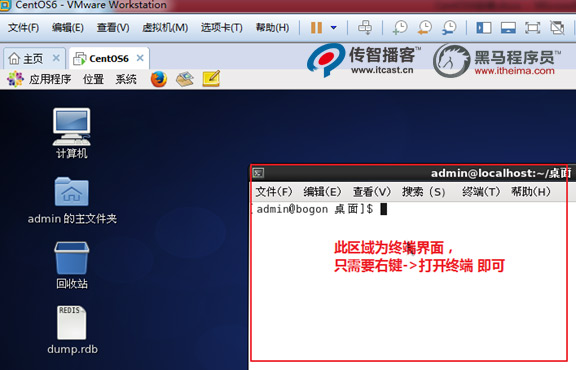Close the CentOS6 tab
Viewport: 576px width, 370px height.
tap(140, 58)
